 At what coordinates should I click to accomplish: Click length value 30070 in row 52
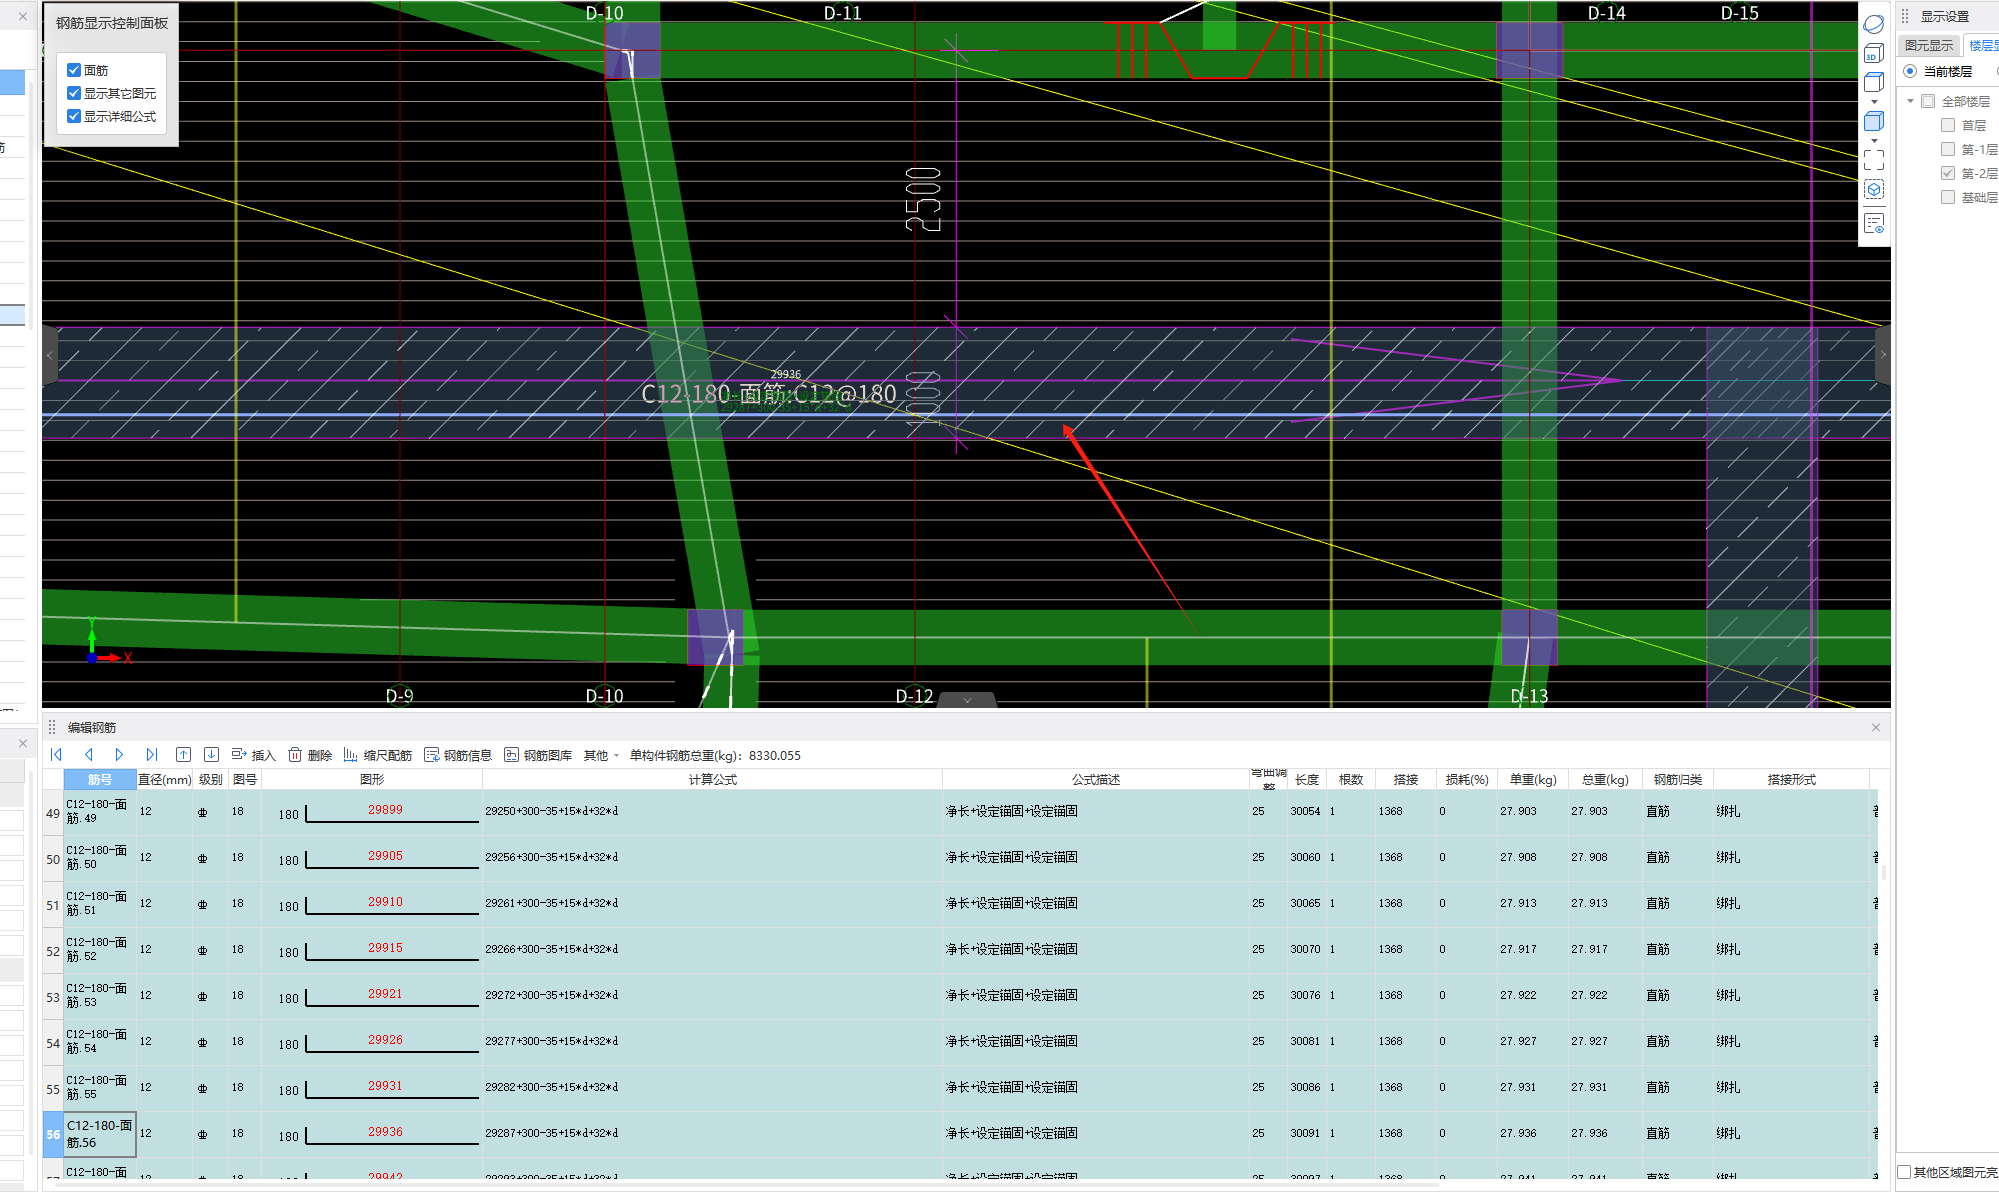pyautogui.click(x=1305, y=949)
